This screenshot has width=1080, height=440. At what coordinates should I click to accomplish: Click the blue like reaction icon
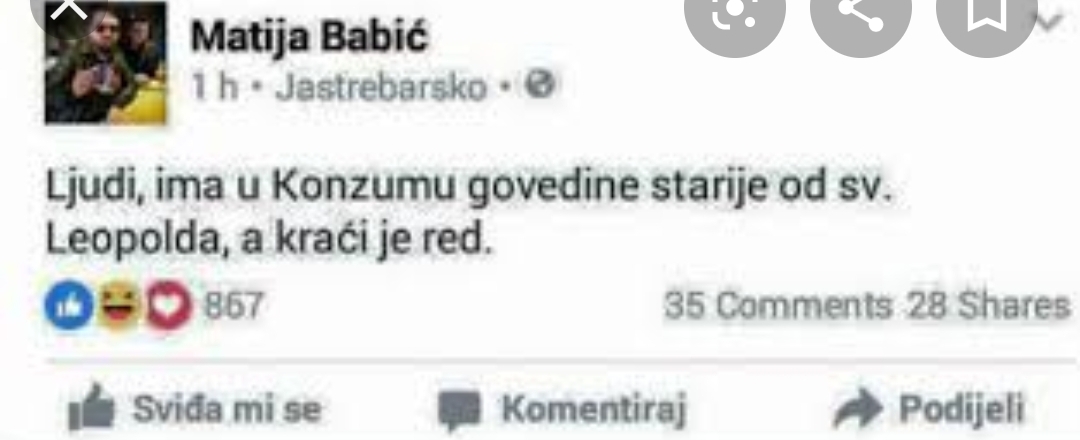click(69, 305)
